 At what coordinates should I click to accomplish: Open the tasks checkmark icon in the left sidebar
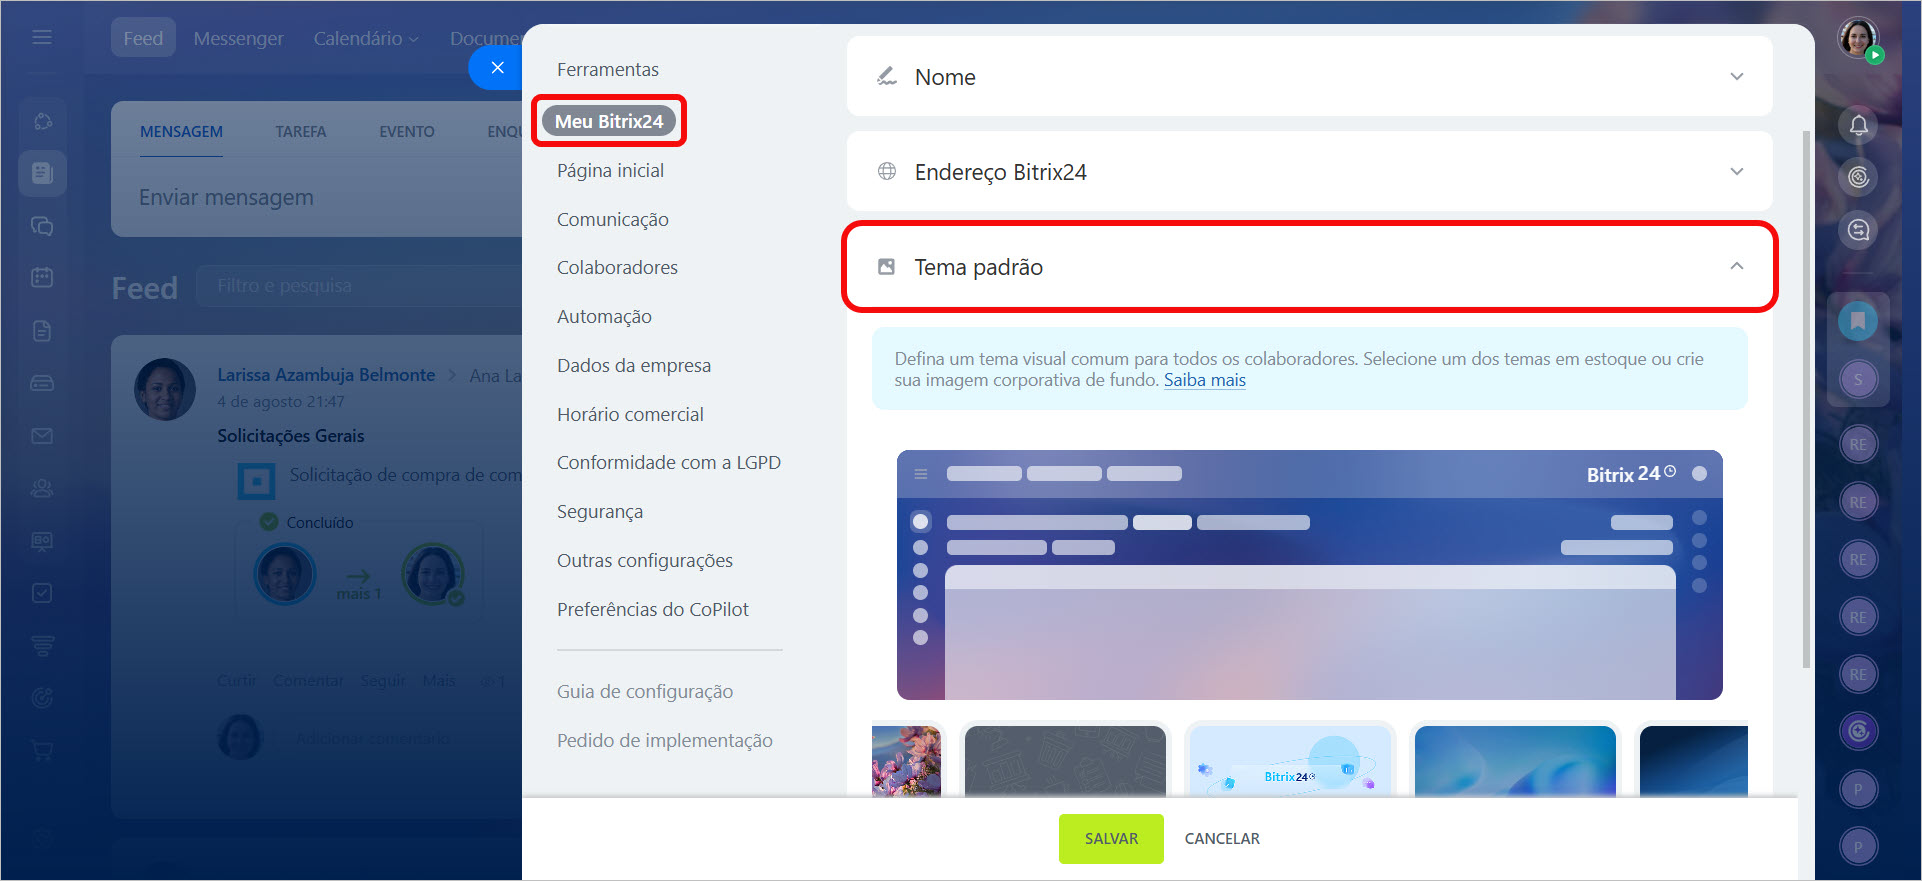pyautogui.click(x=42, y=593)
